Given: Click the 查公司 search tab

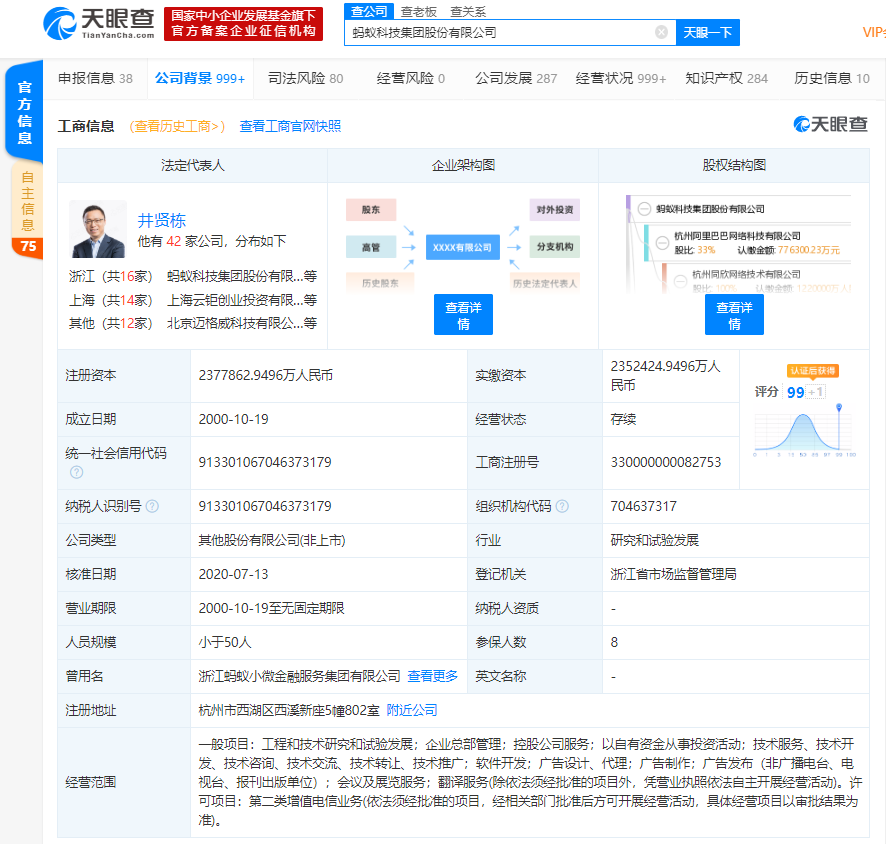Looking at the screenshot, I should (x=369, y=11).
